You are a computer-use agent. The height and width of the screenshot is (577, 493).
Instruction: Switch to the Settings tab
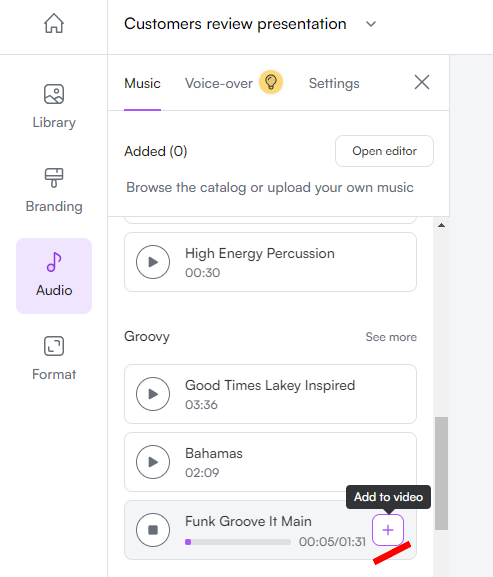334,84
